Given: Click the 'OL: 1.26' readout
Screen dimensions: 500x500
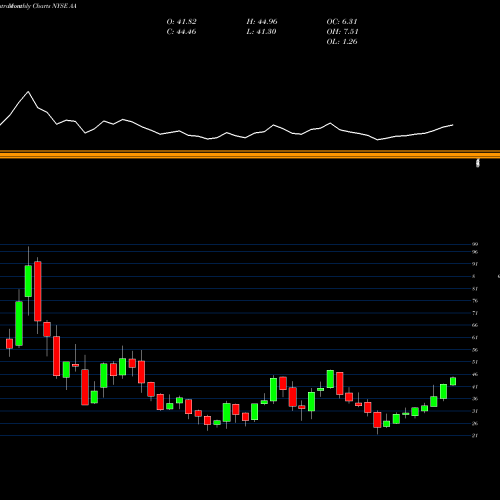Looking at the screenshot, I should point(342,42).
